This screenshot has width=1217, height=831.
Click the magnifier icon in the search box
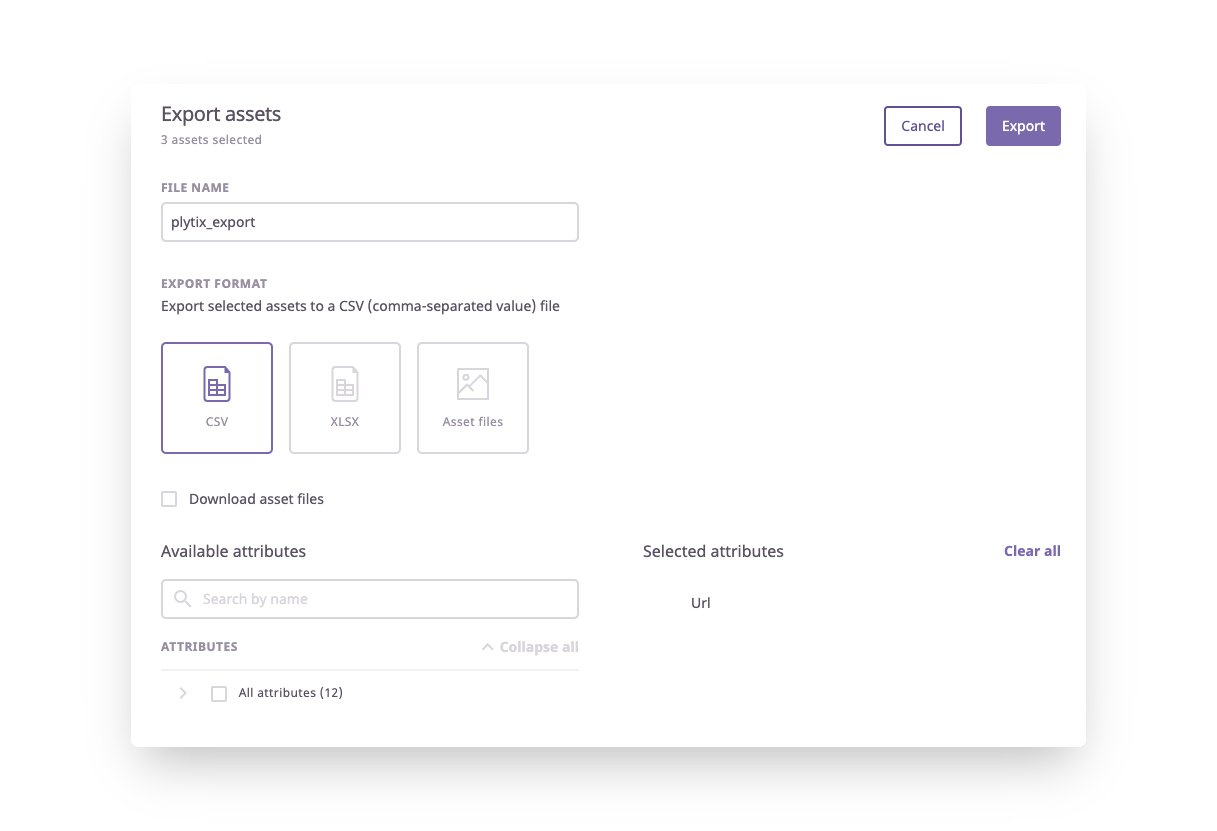(183, 598)
